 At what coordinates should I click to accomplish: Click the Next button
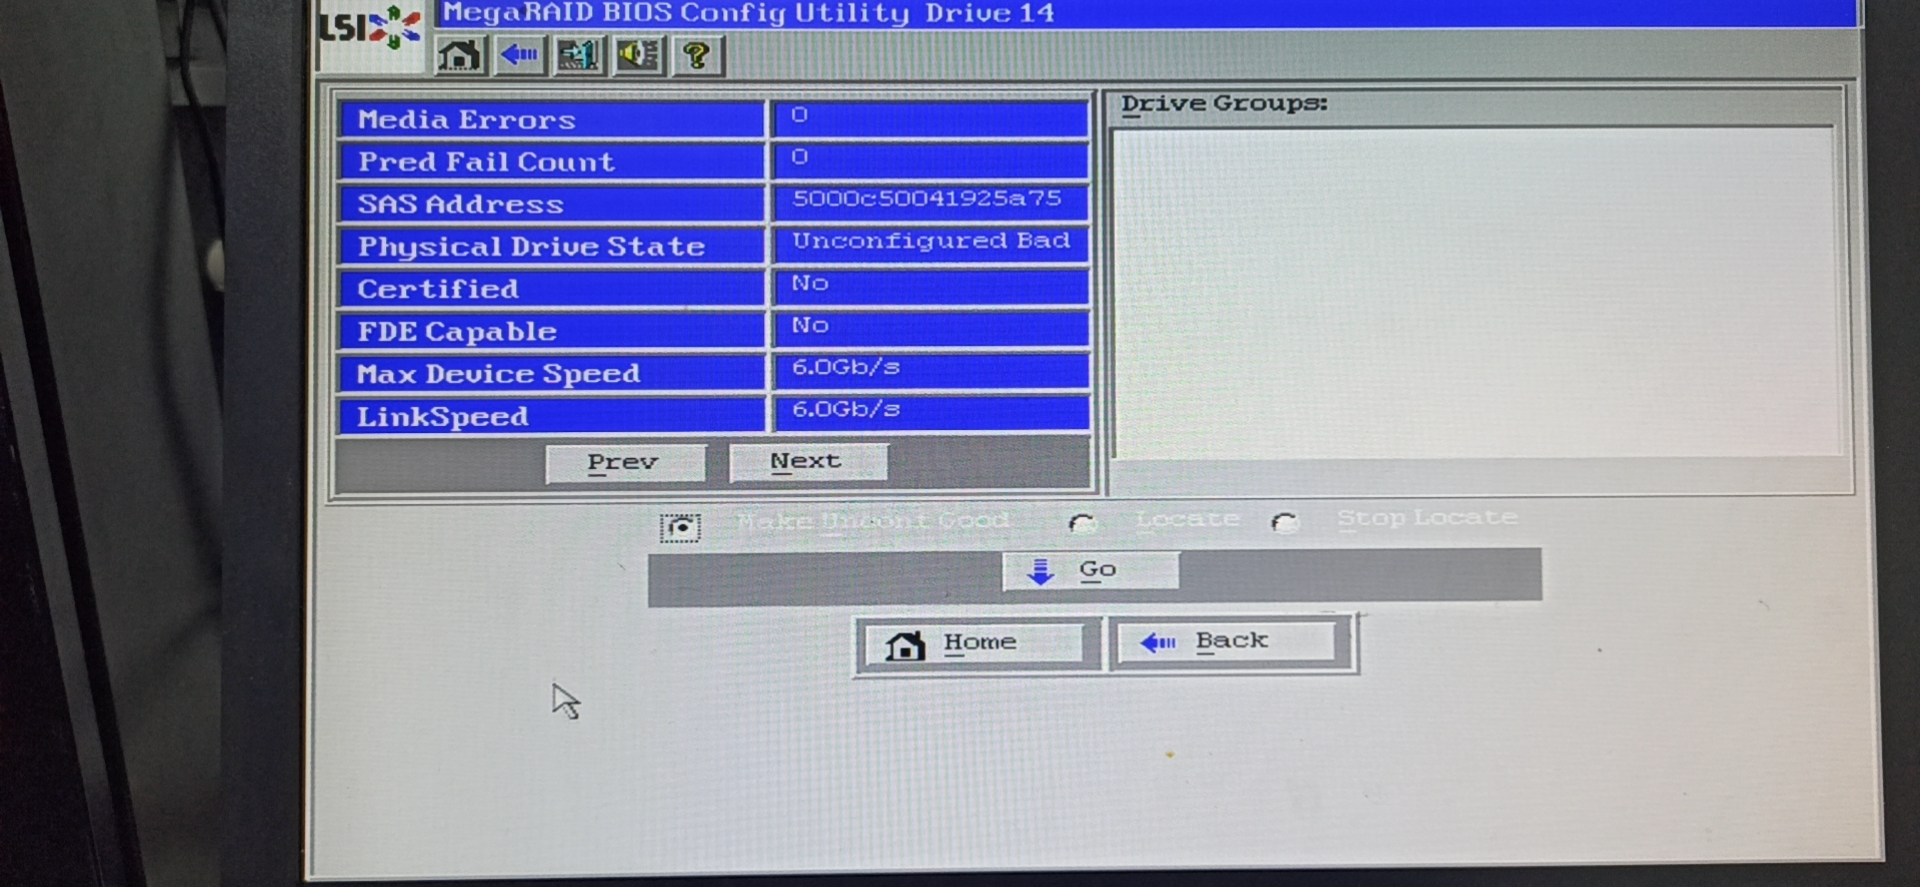[x=807, y=461]
